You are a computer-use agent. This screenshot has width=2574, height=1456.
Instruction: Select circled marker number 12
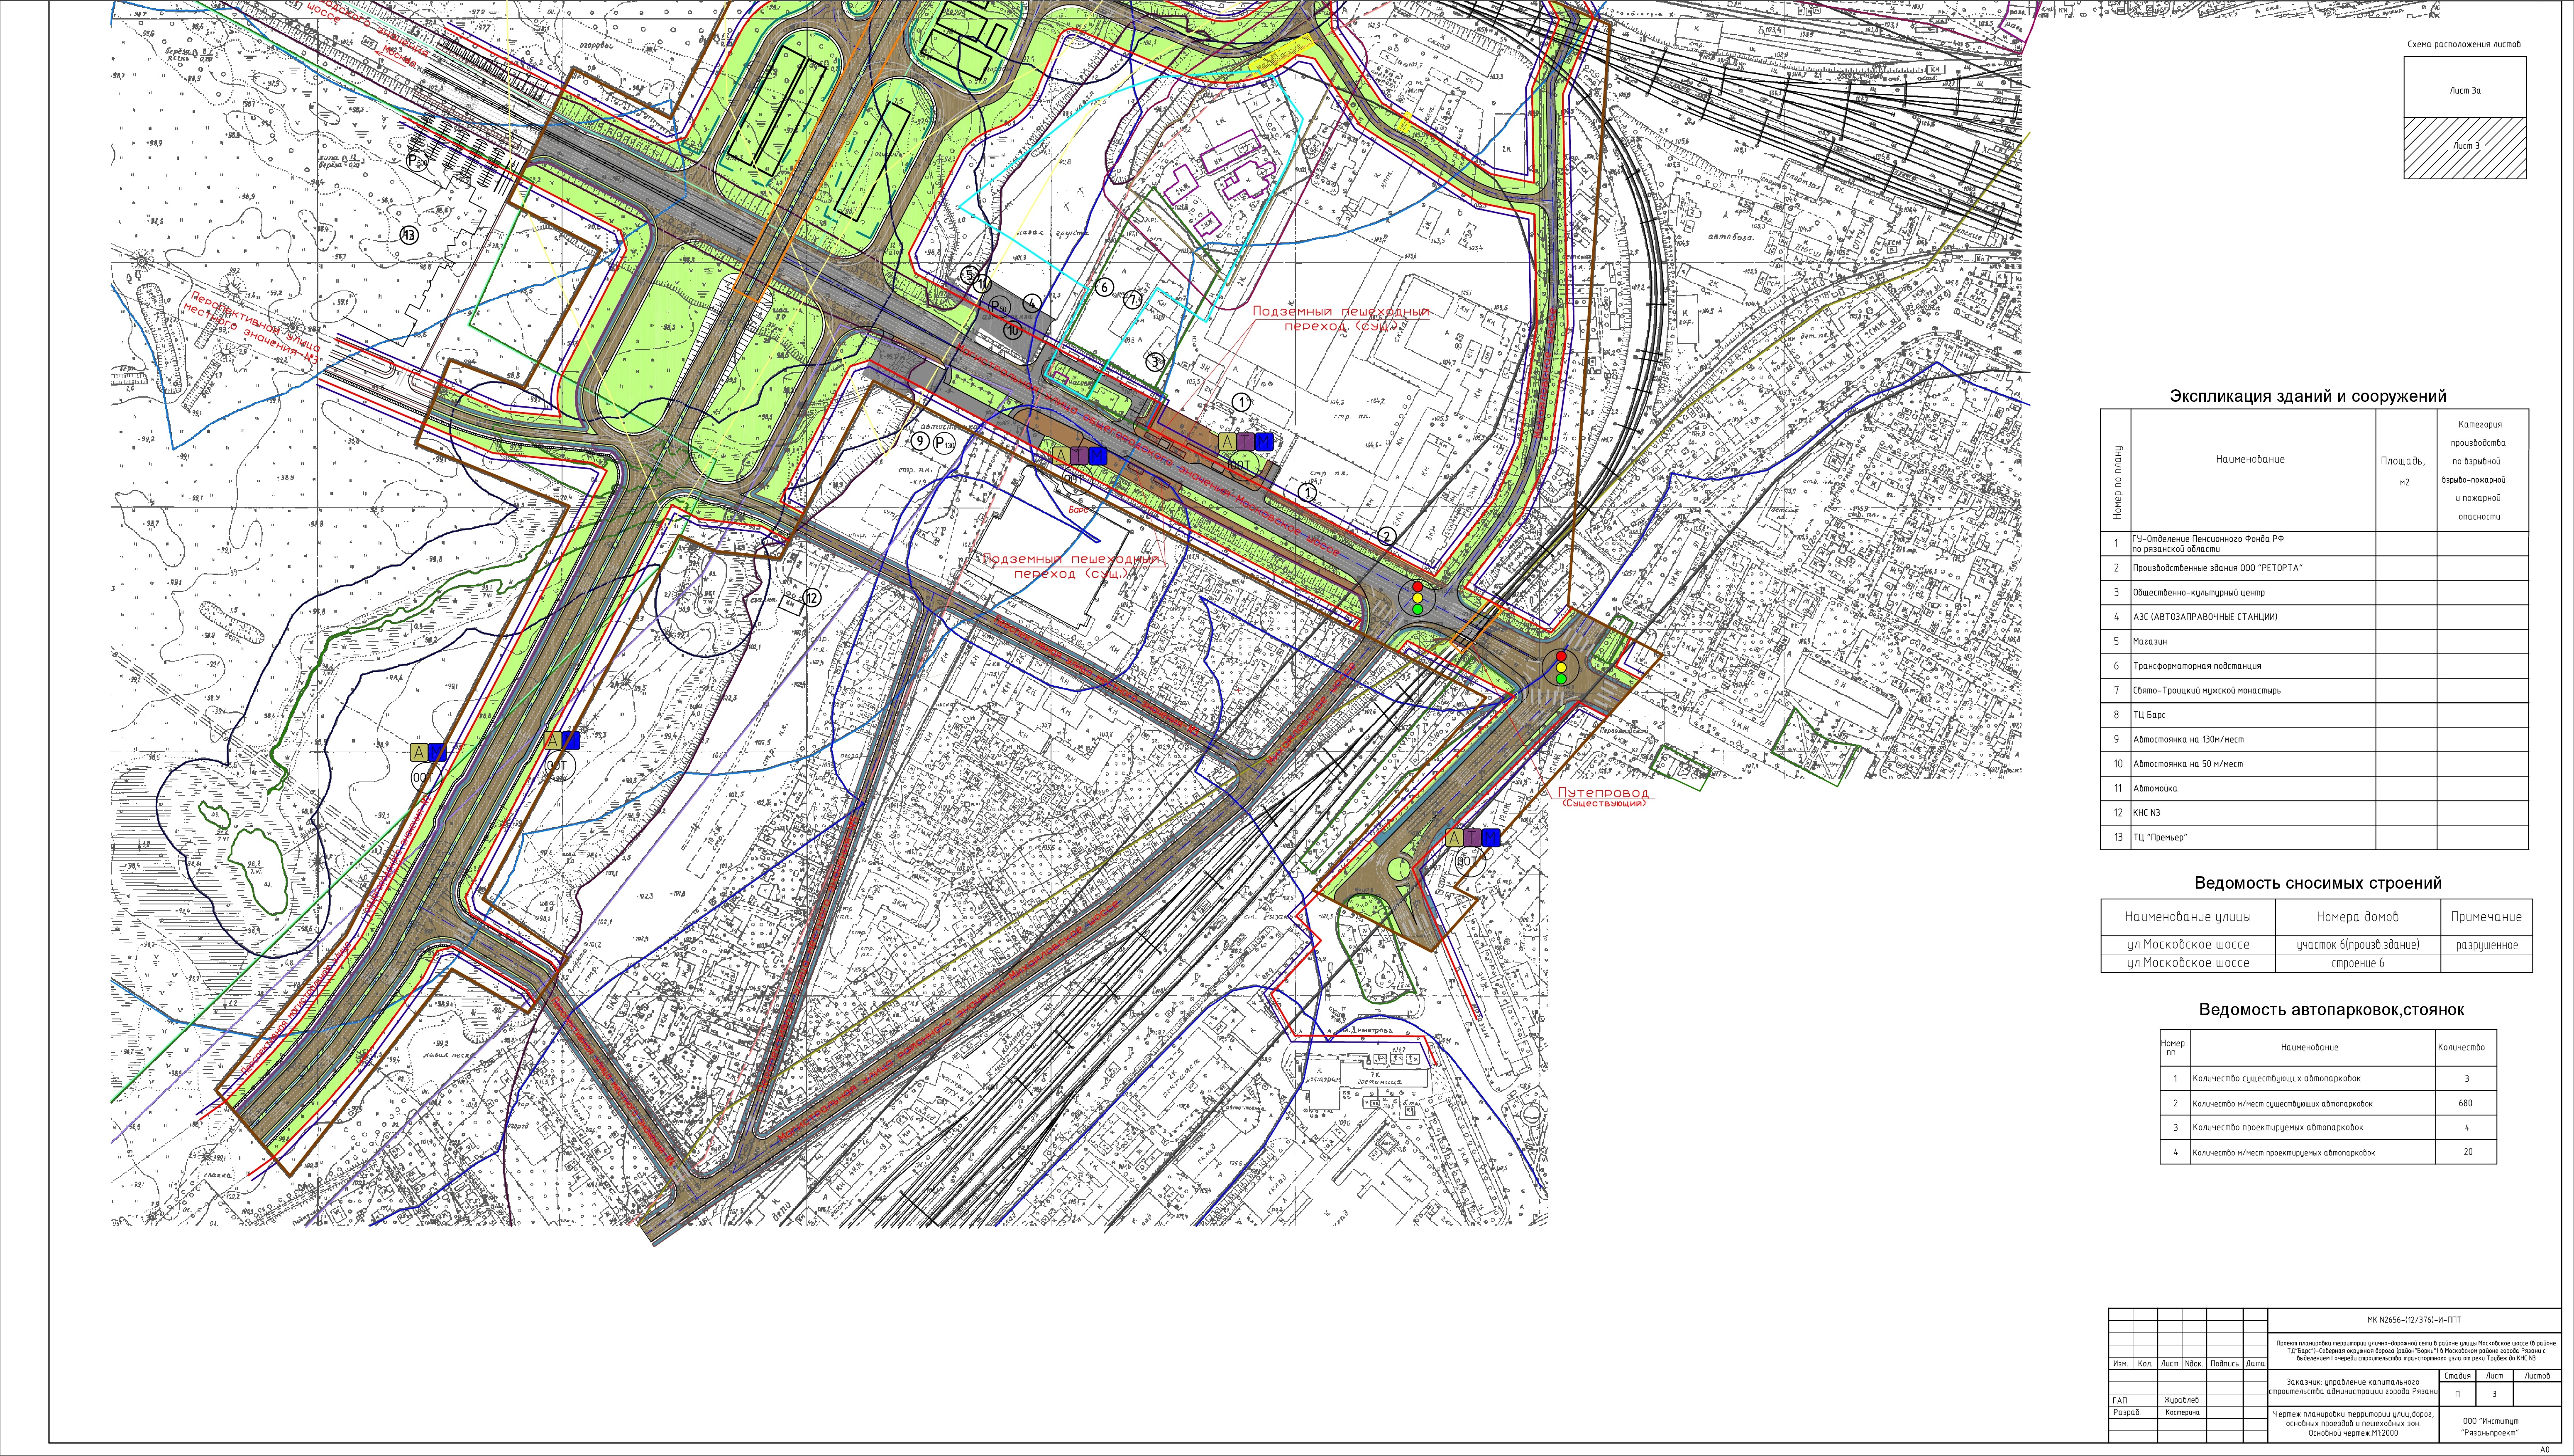(812, 598)
